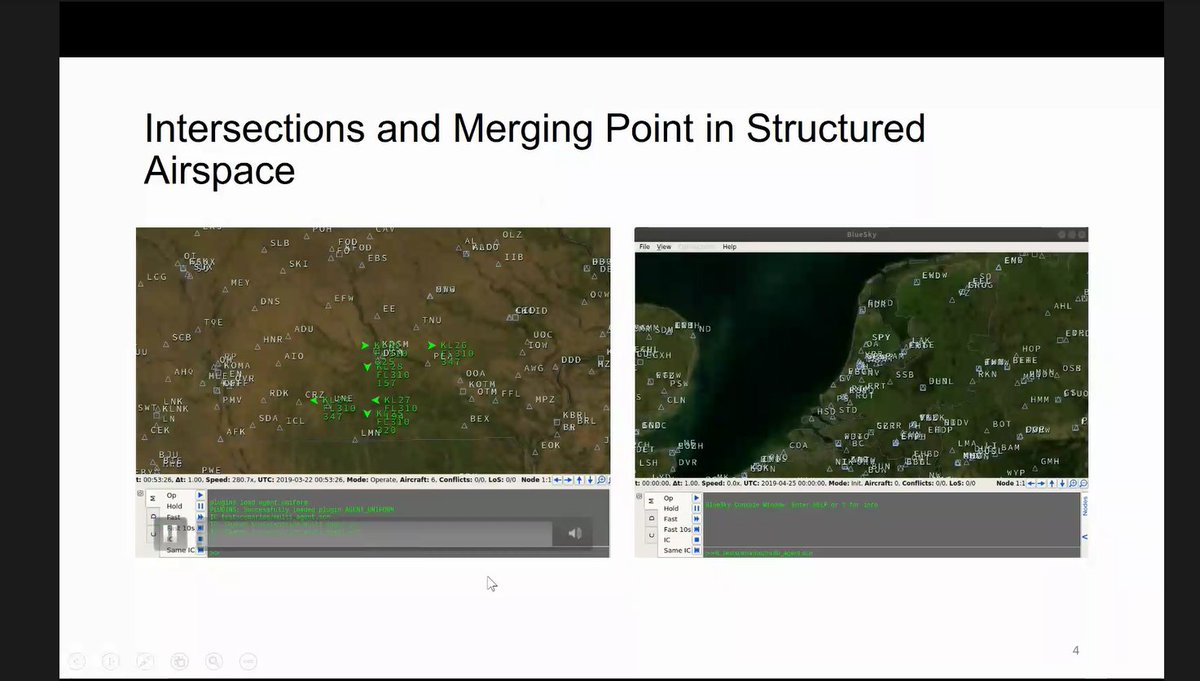Click the Fast 10s label in right window
The width and height of the screenshot is (1200, 681).
click(x=677, y=529)
